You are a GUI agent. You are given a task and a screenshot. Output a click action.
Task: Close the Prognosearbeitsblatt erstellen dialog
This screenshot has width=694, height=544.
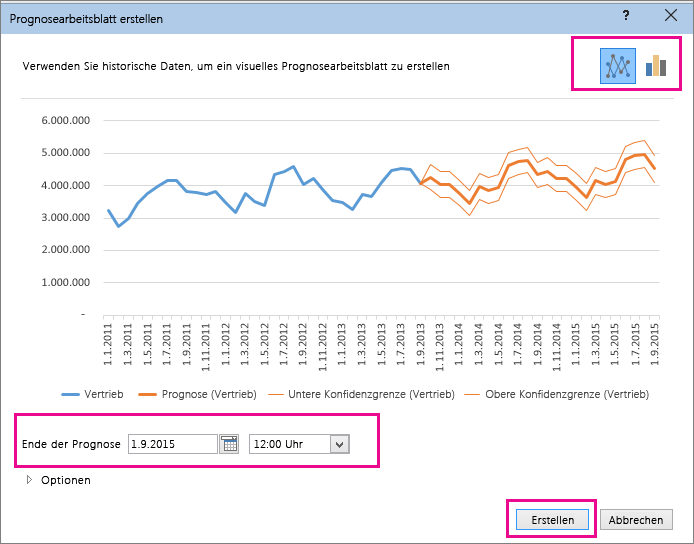tap(671, 15)
